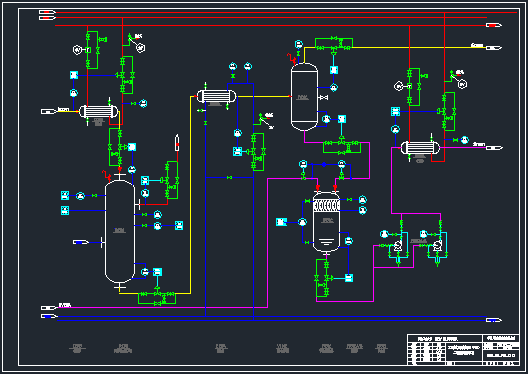Select cyan controller box left of right exchanger loop
Viewport: 528px width, 374px height.
[396, 111]
